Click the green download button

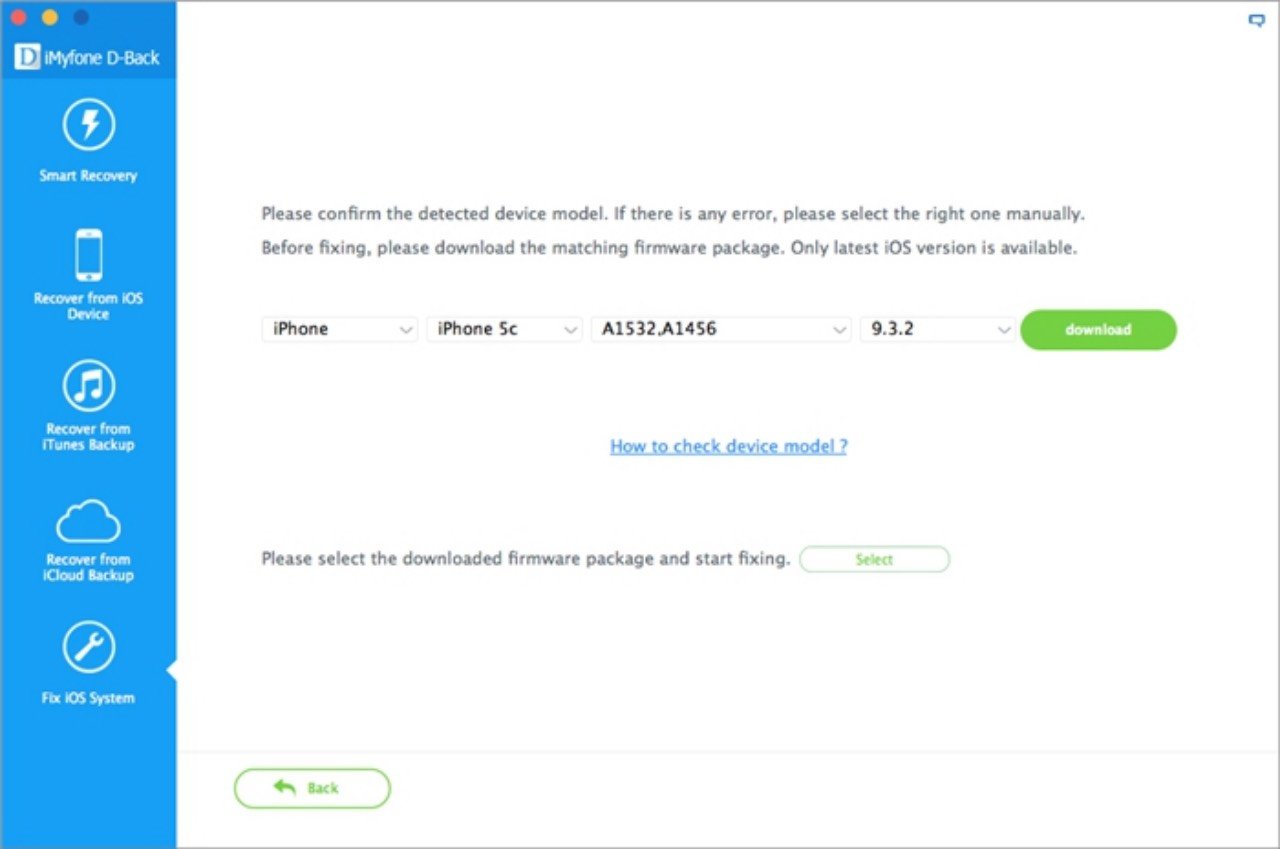[x=1098, y=329]
